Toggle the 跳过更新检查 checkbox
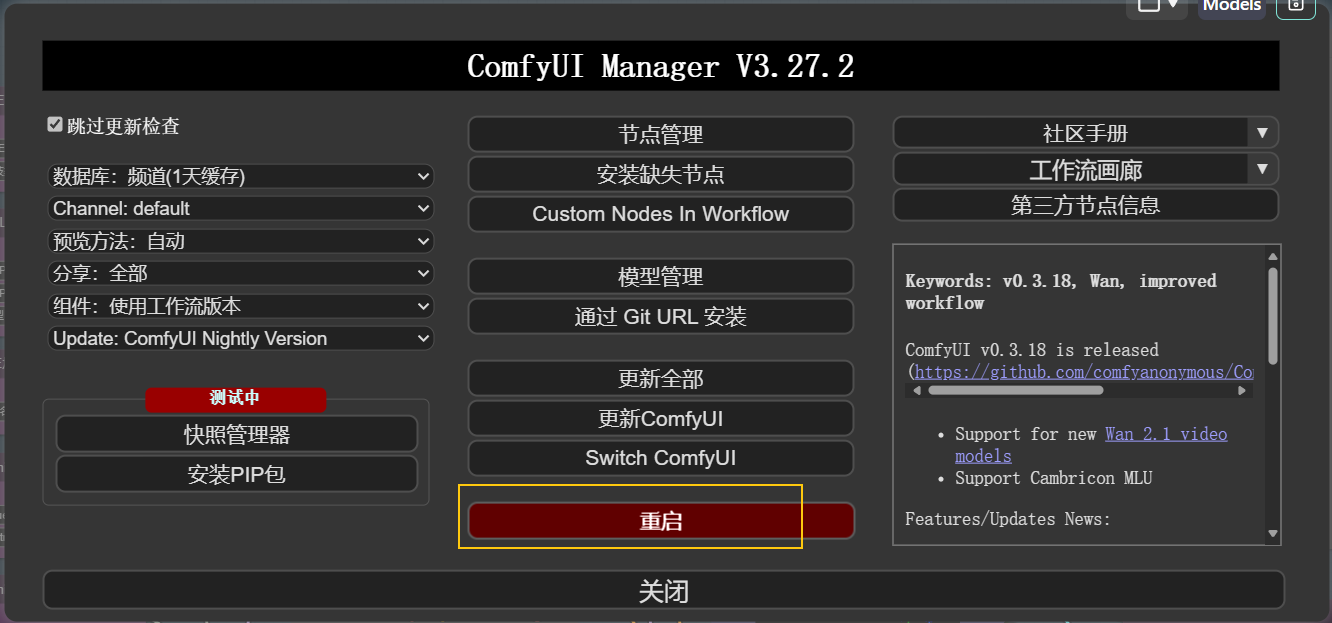1332x623 pixels. (x=55, y=125)
